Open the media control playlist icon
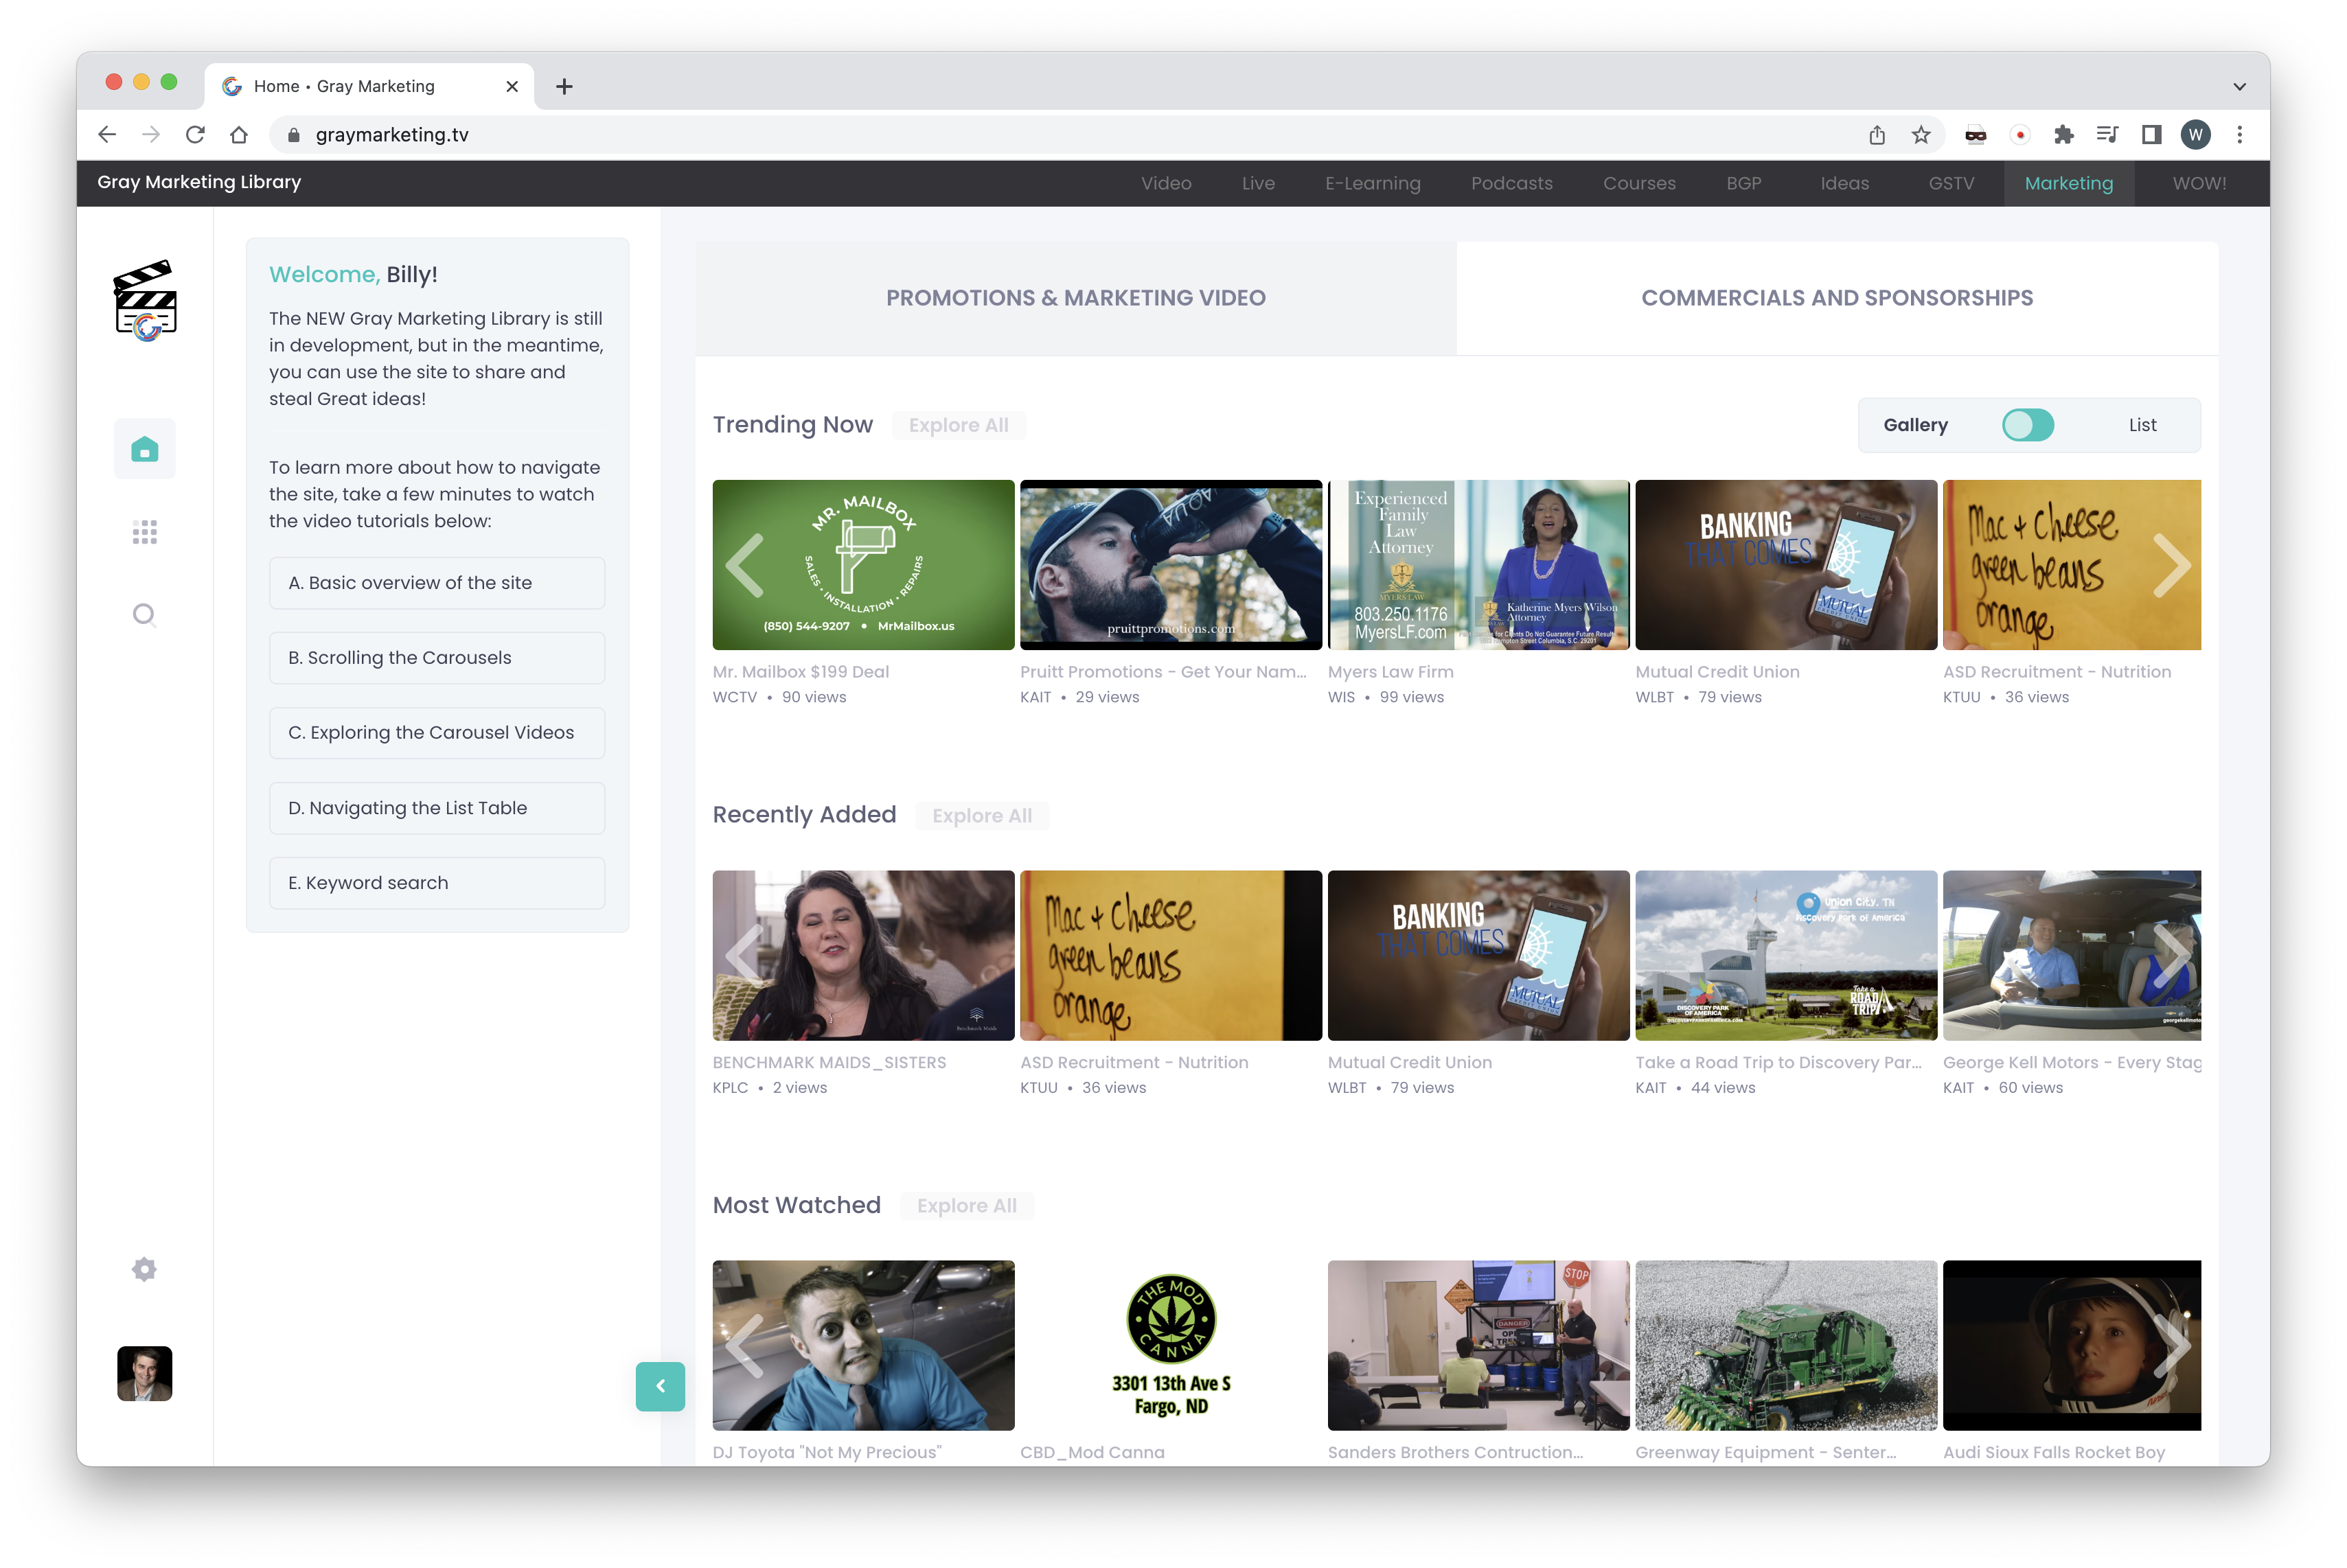 [x=2107, y=135]
